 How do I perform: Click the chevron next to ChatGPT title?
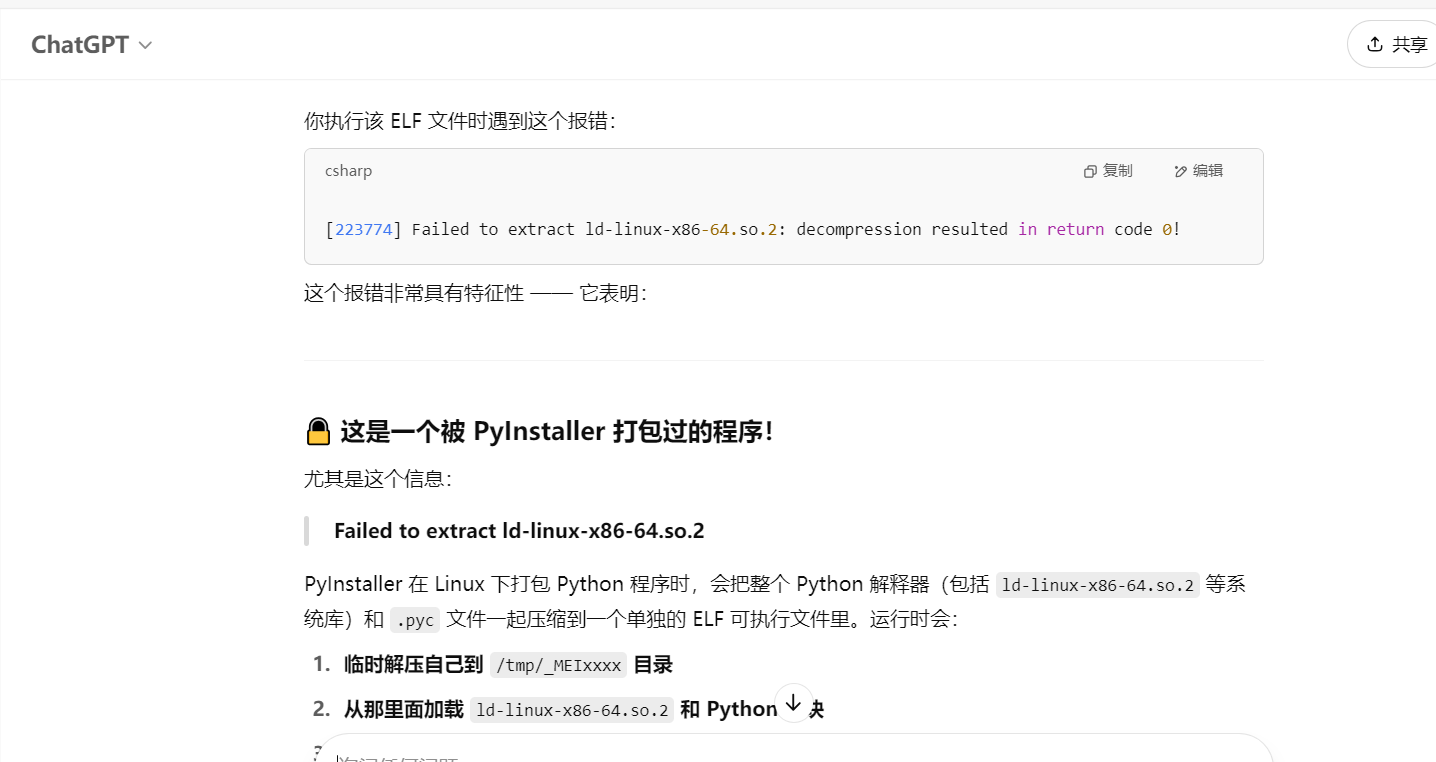[x=146, y=45]
